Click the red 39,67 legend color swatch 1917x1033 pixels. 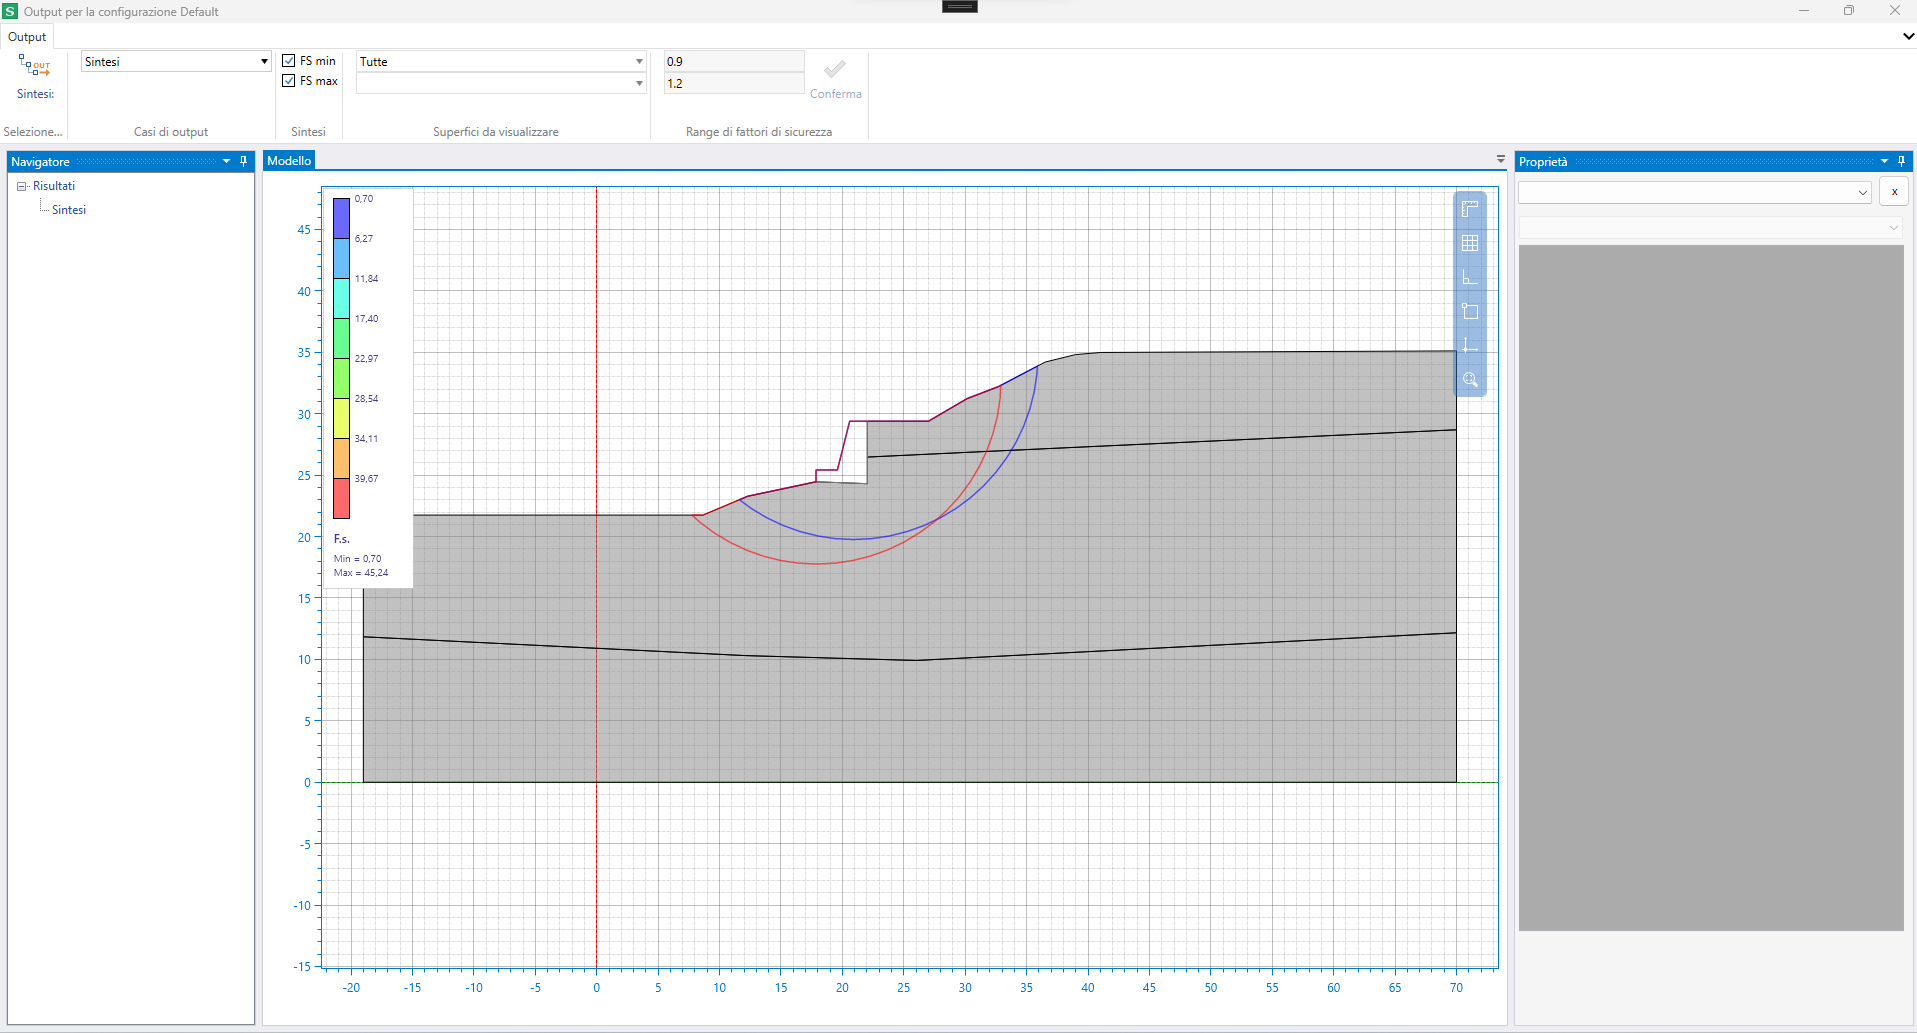[341, 498]
